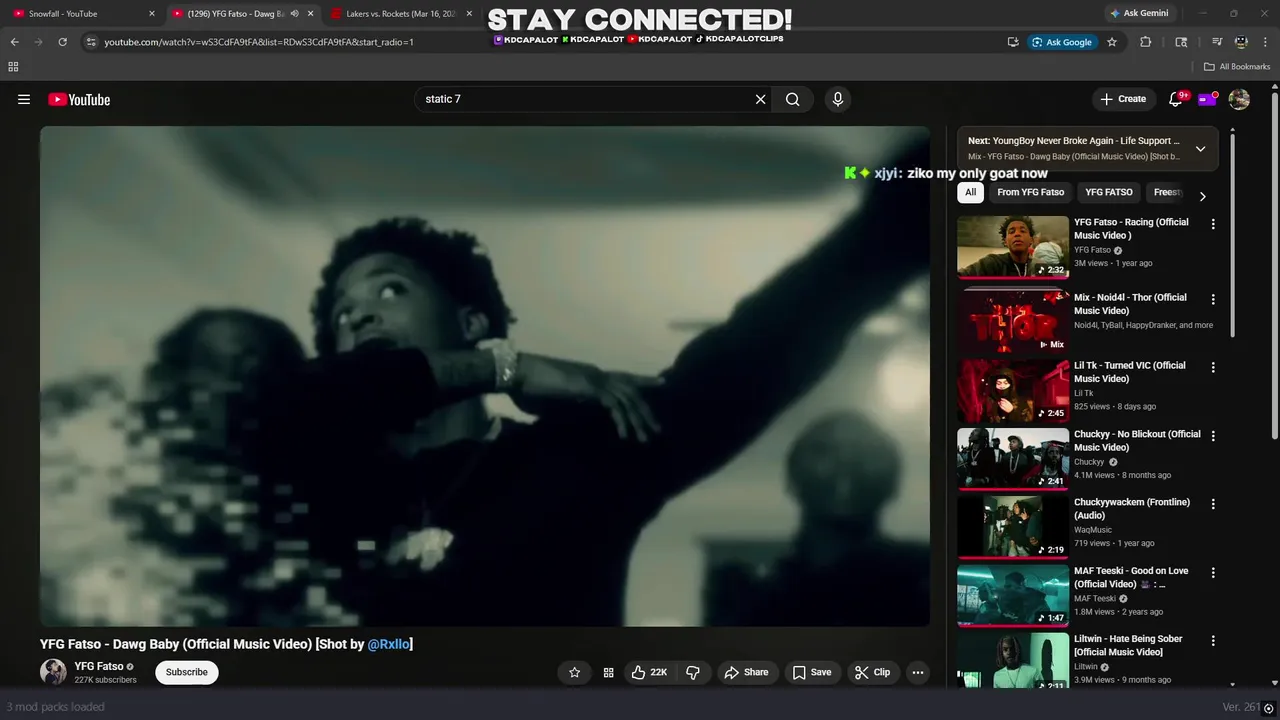Reload the page

coord(62,42)
